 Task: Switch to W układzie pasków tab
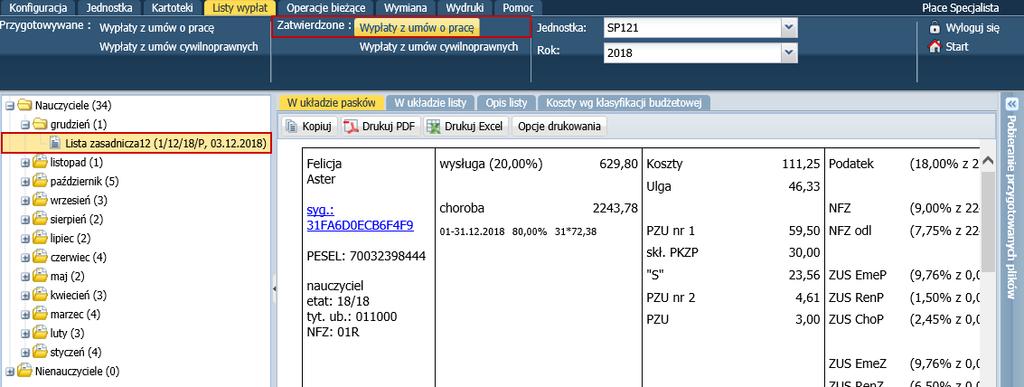click(331, 103)
